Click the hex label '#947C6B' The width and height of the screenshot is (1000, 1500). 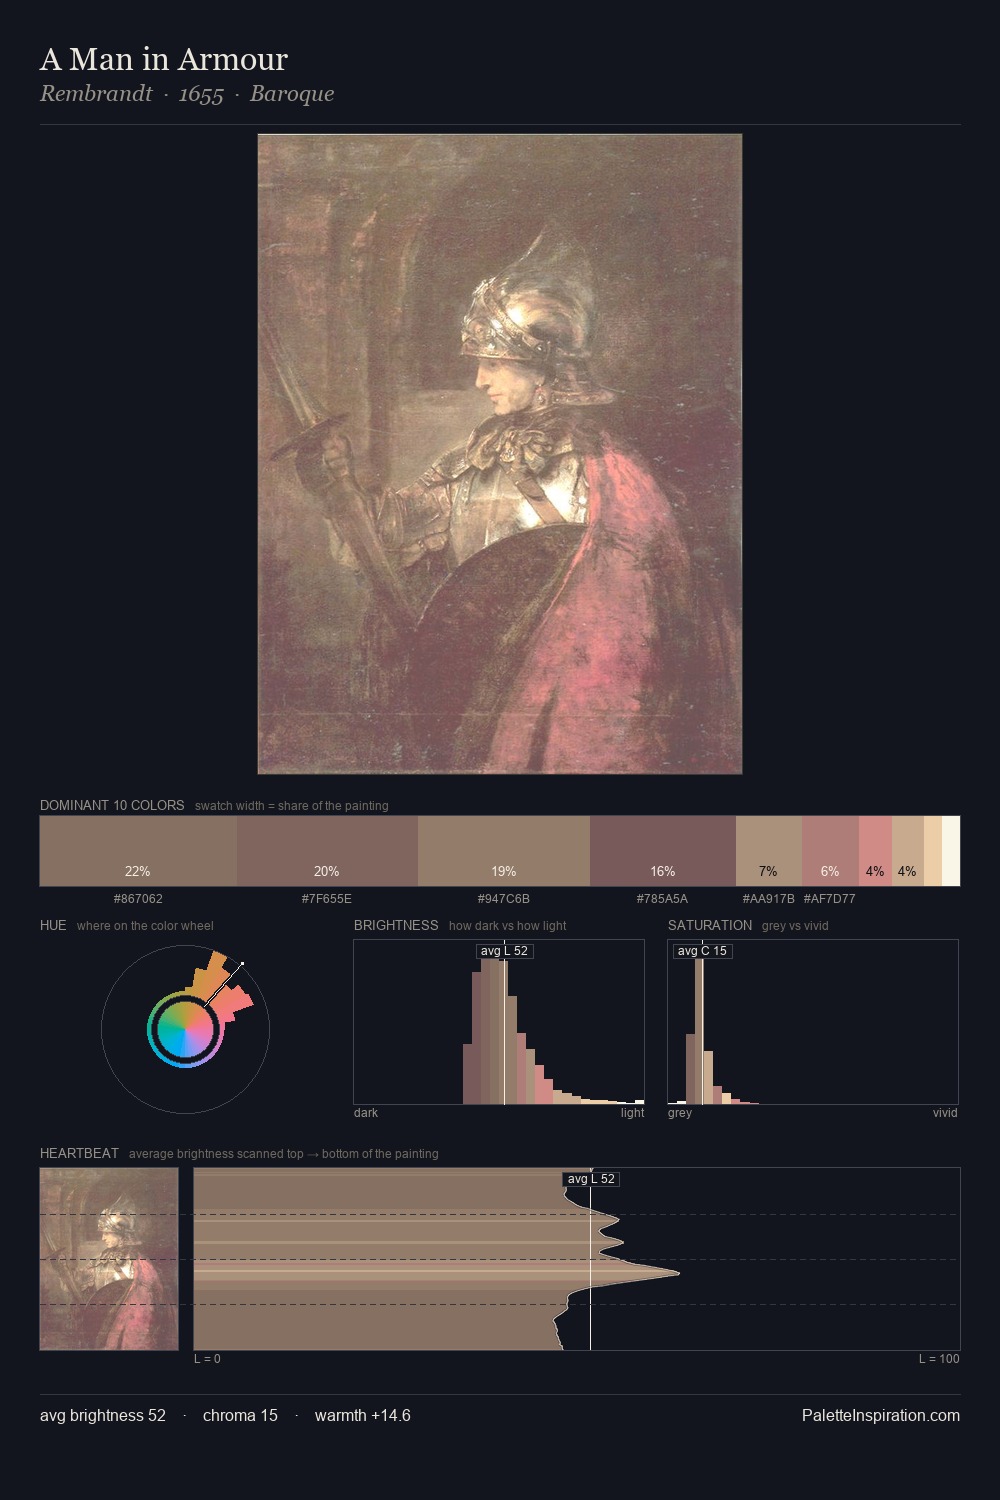tap(504, 899)
